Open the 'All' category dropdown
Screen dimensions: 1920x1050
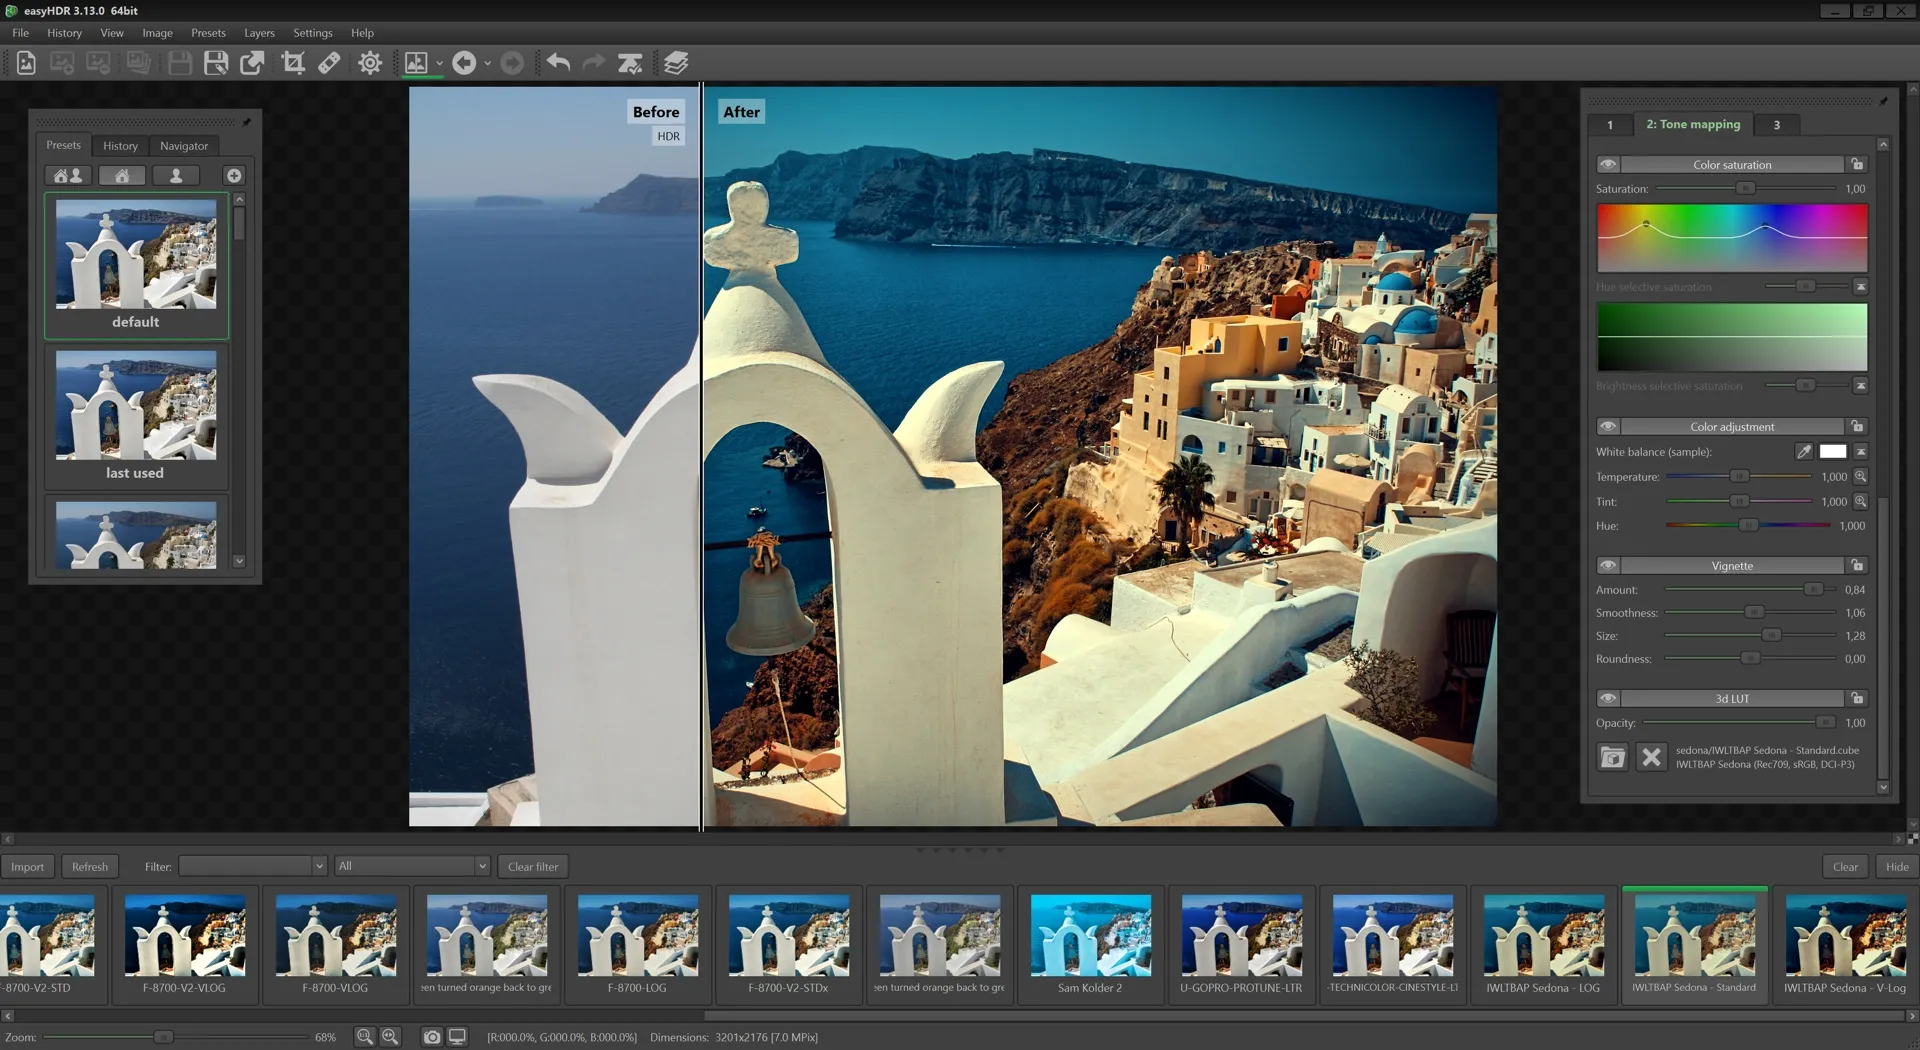(480, 866)
